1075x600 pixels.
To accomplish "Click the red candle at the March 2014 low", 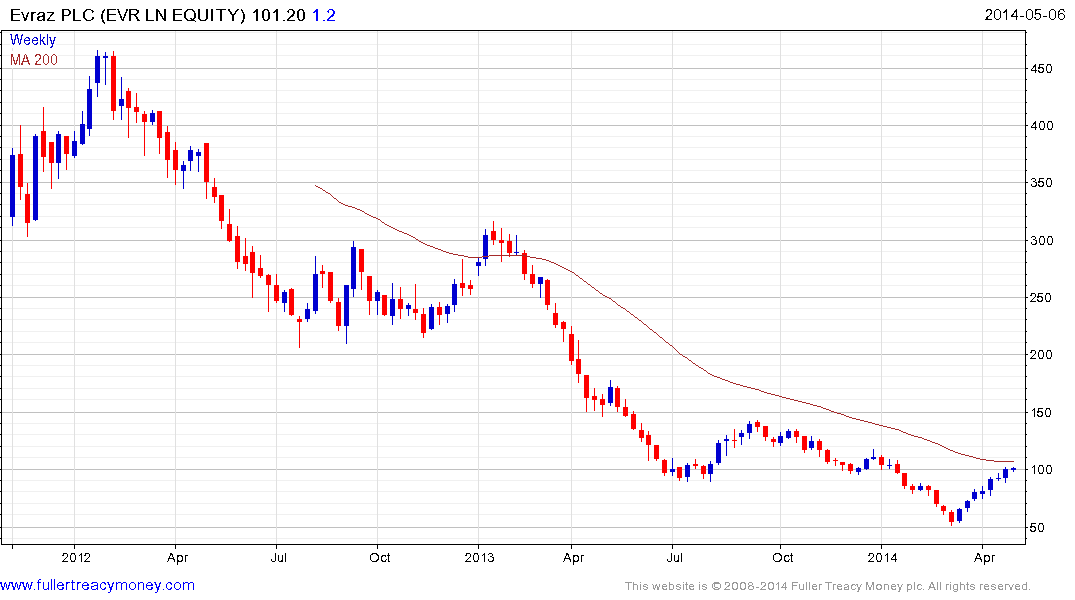I will [952, 517].
